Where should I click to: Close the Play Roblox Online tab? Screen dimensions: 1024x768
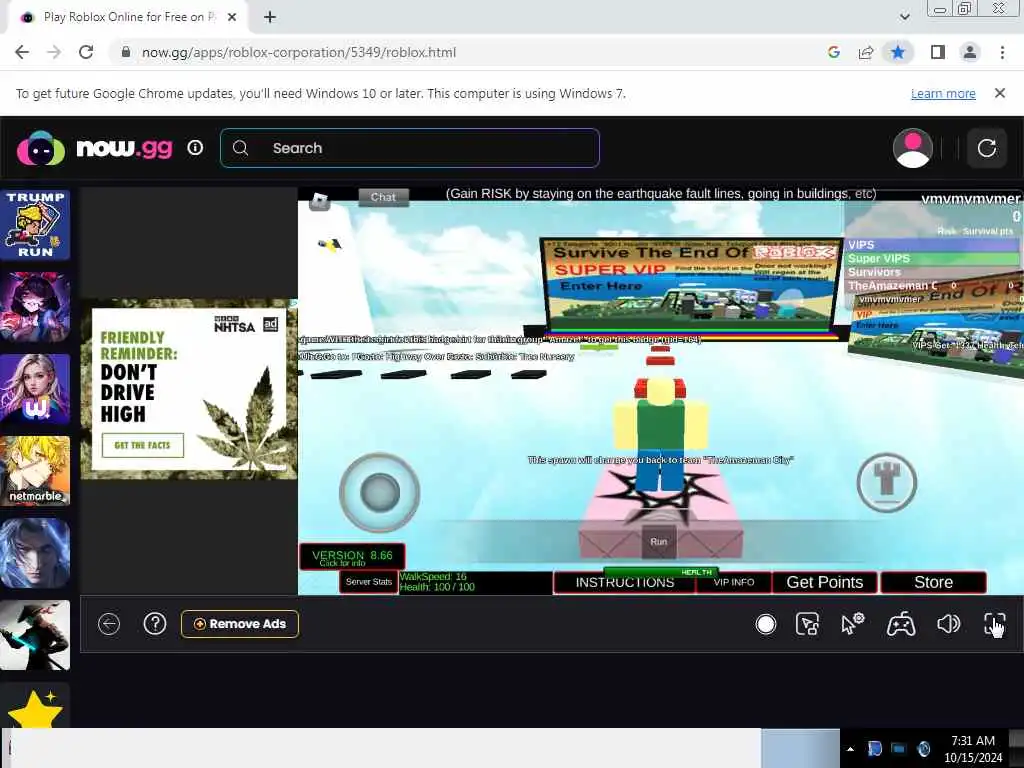click(x=232, y=17)
